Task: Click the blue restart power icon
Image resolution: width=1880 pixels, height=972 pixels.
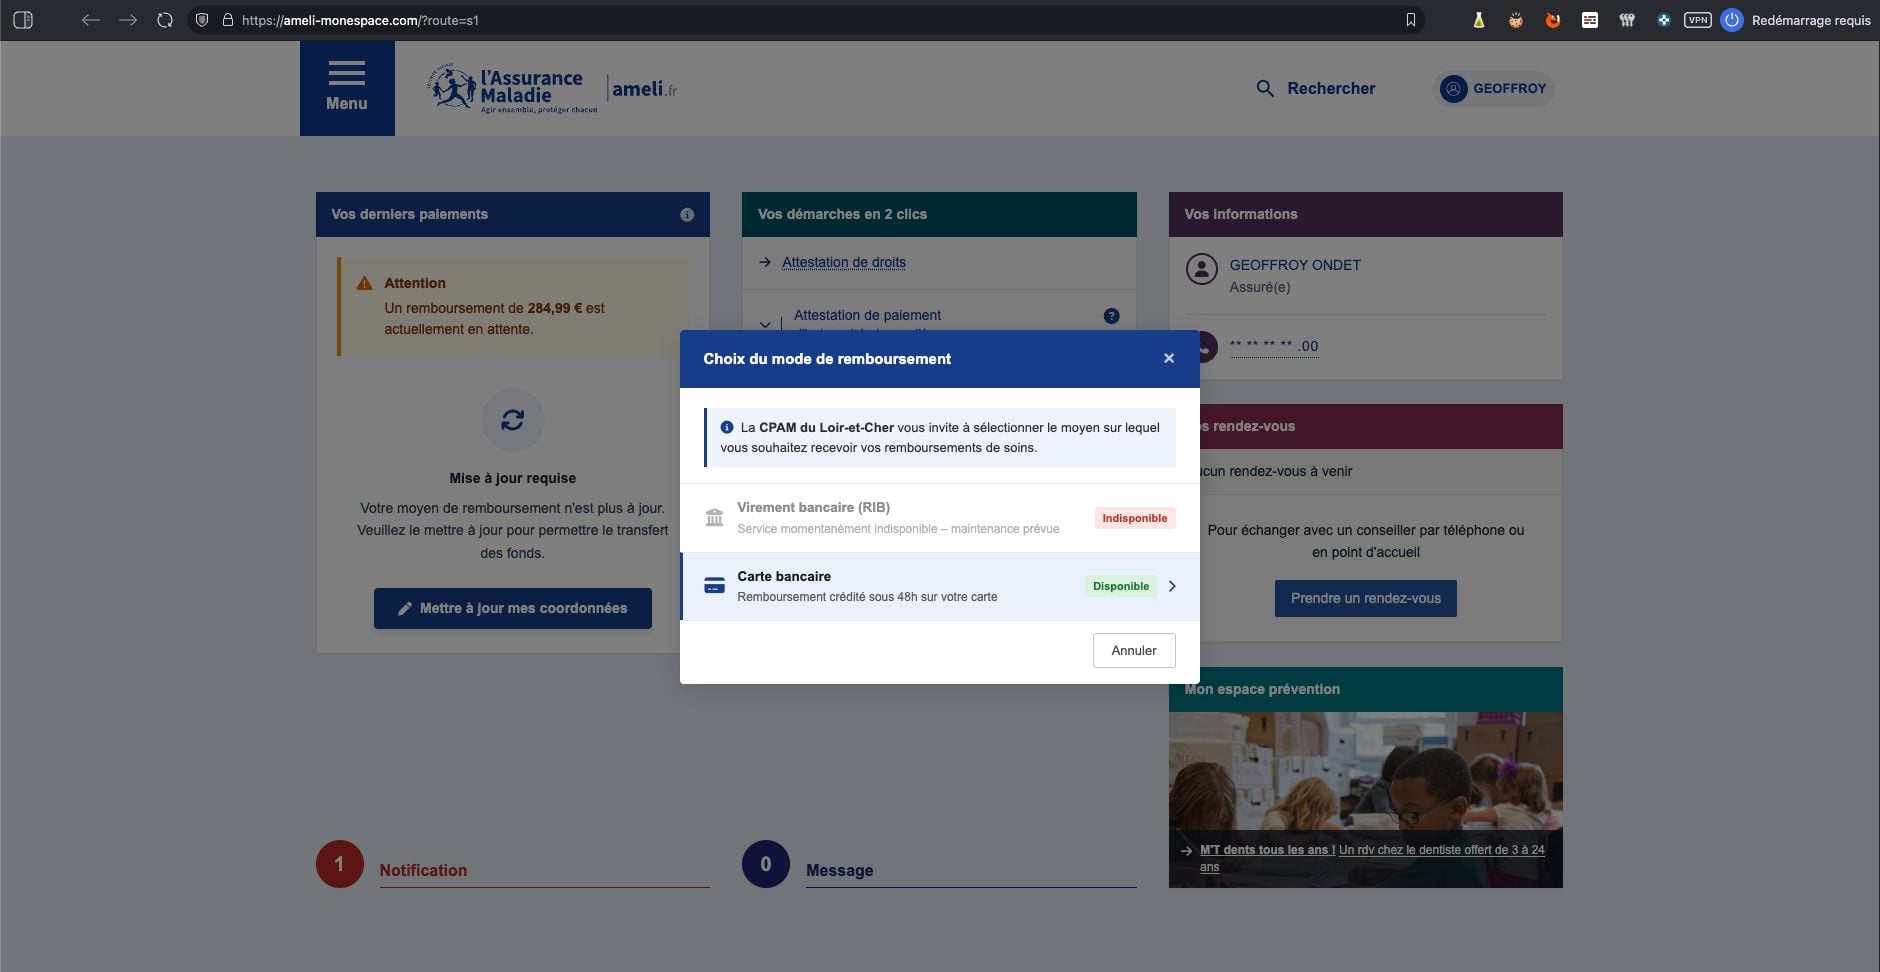Action: tap(1731, 18)
